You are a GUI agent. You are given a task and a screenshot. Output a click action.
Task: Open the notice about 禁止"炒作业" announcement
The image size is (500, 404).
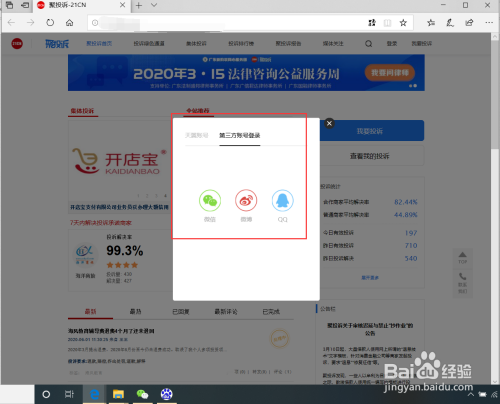[370, 329]
